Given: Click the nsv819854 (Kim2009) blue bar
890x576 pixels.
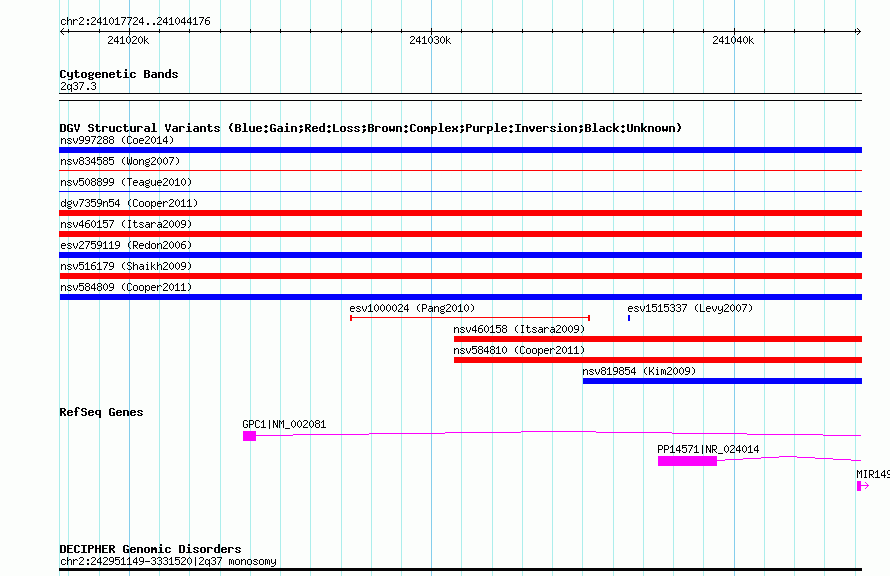Looking at the screenshot, I should [722, 381].
